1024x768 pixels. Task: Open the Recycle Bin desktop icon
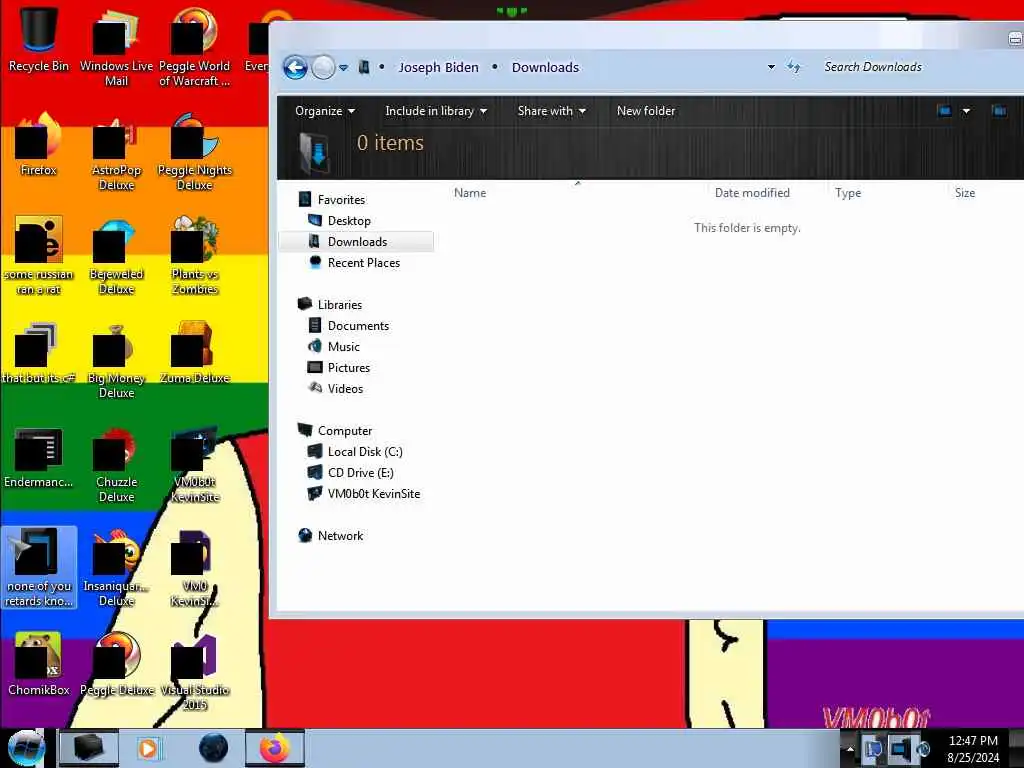39,39
